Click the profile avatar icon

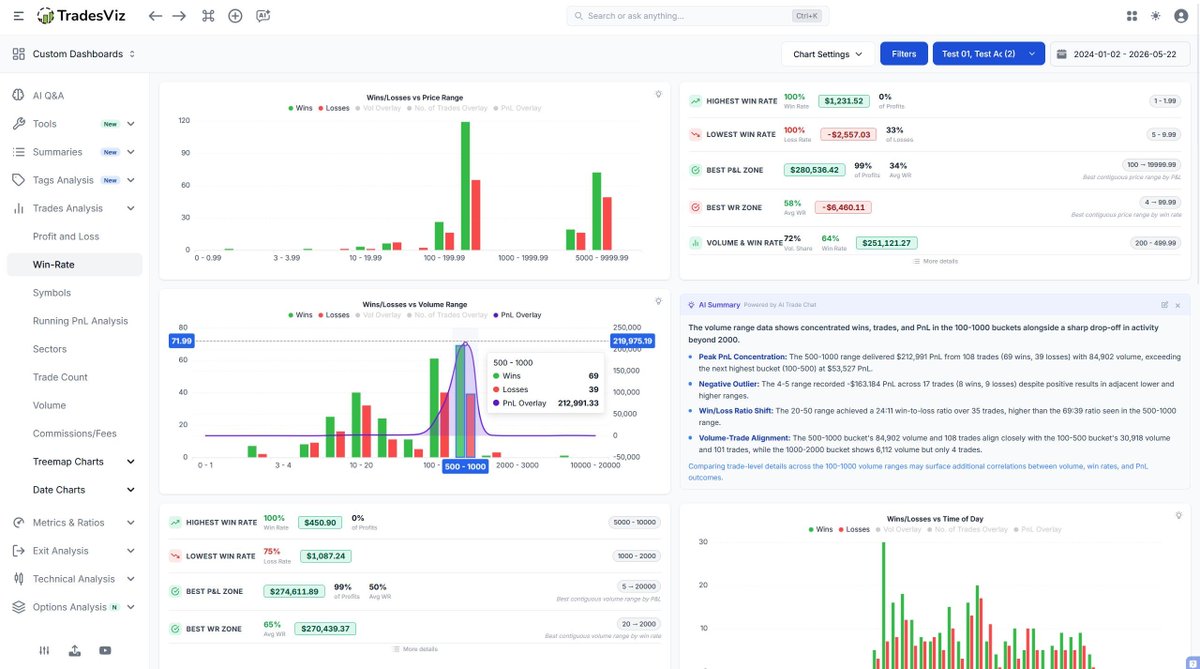(x=1180, y=16)
